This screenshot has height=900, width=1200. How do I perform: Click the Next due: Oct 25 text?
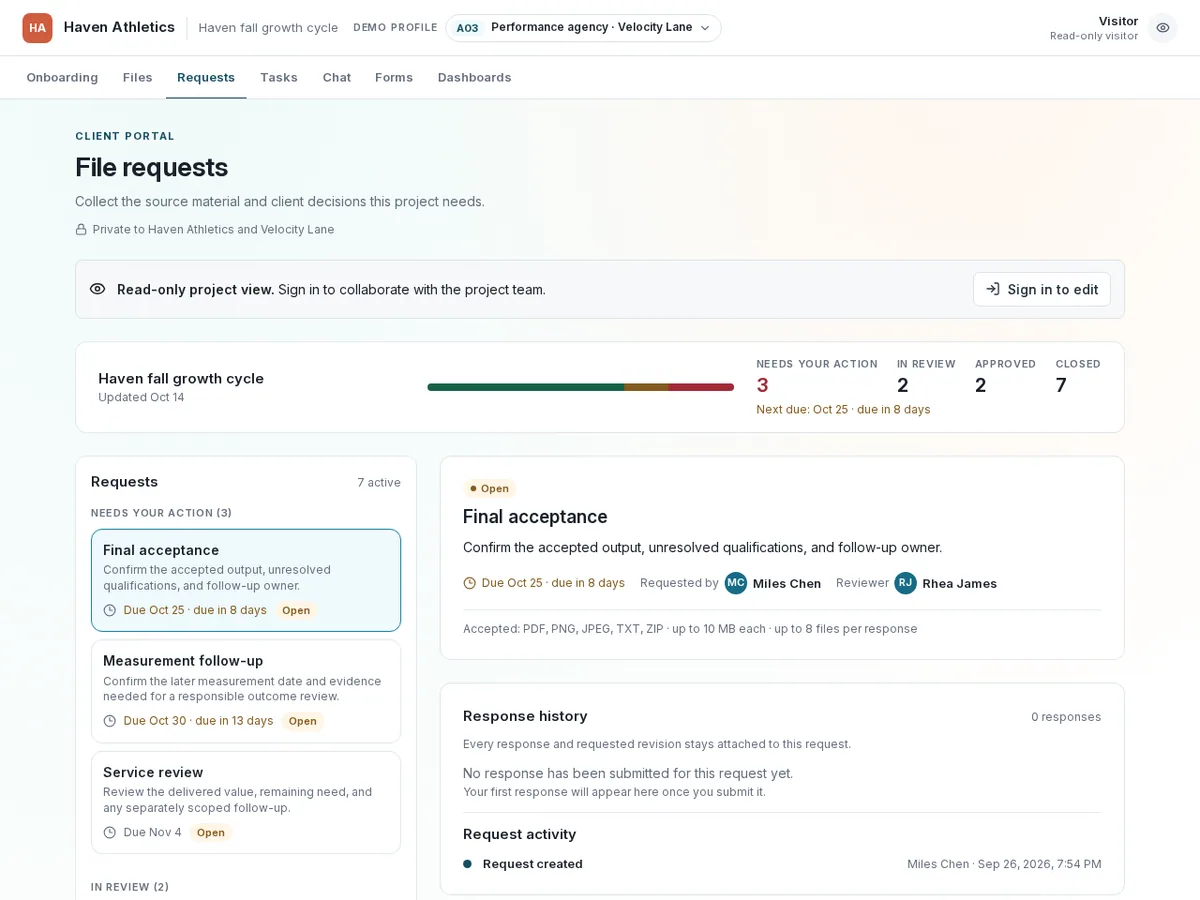click(x=843, y=410)
